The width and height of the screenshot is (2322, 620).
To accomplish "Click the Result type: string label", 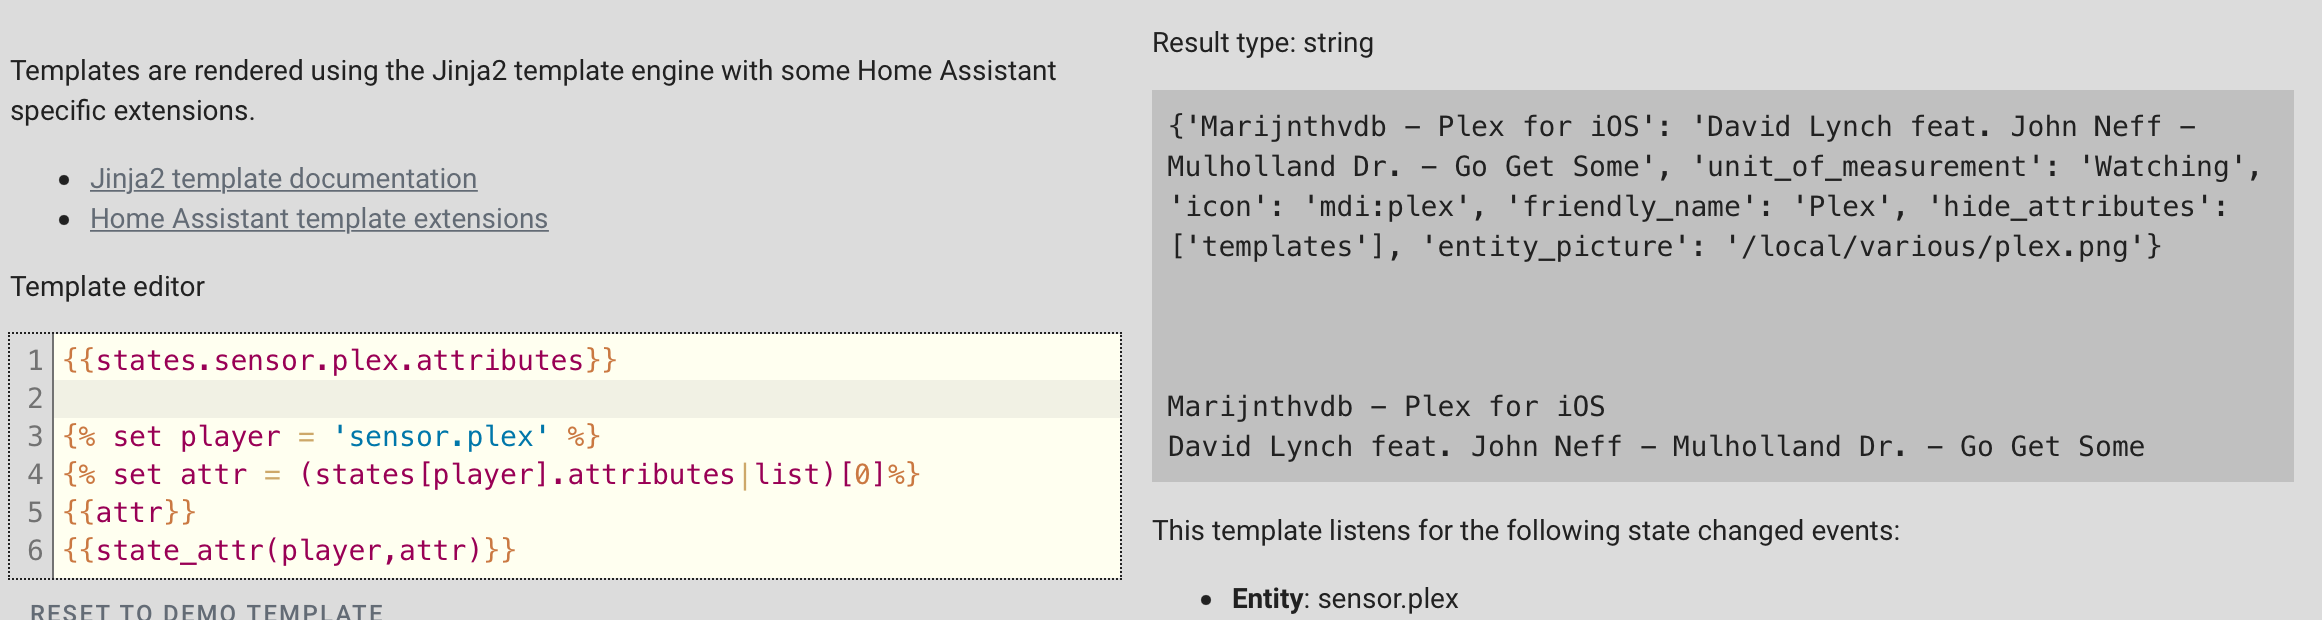I will click(x=1262, y=42).
